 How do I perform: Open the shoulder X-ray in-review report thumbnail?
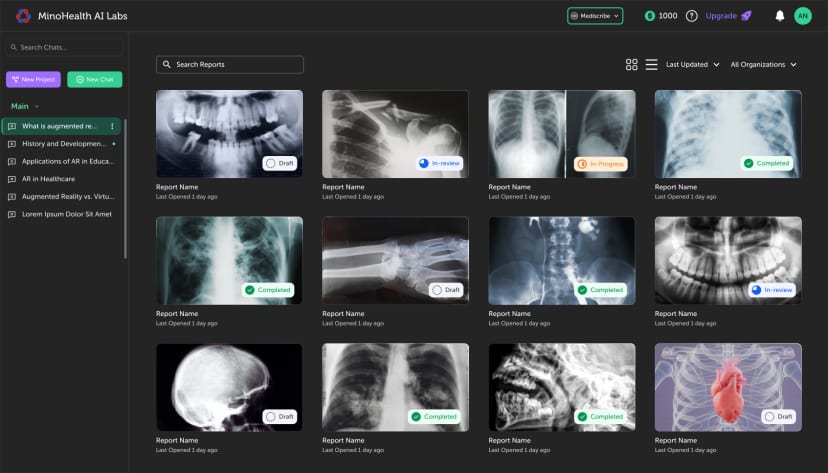395,134
